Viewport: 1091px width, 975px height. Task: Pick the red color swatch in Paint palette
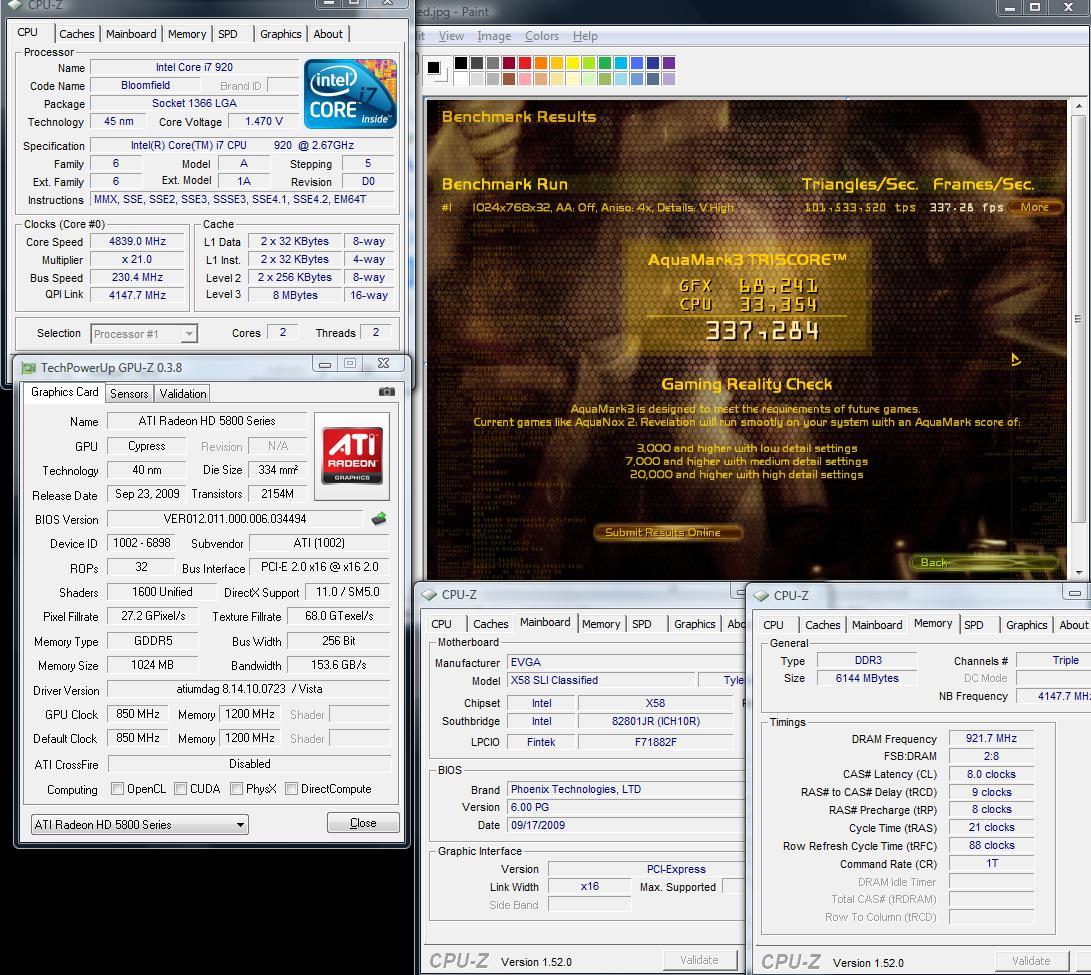(x=525, y=63)
